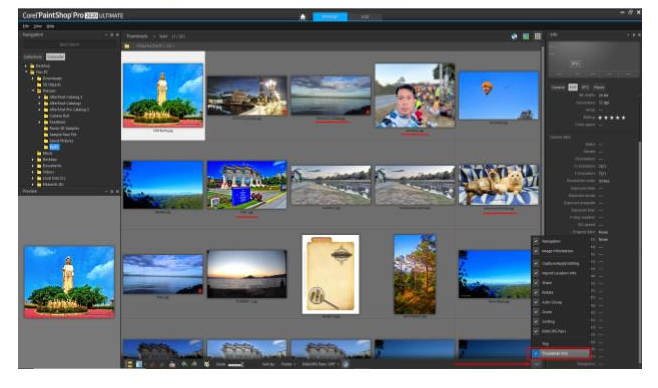Open the File menu
This screenshot has height=388, width=658.
coord(26,26)
